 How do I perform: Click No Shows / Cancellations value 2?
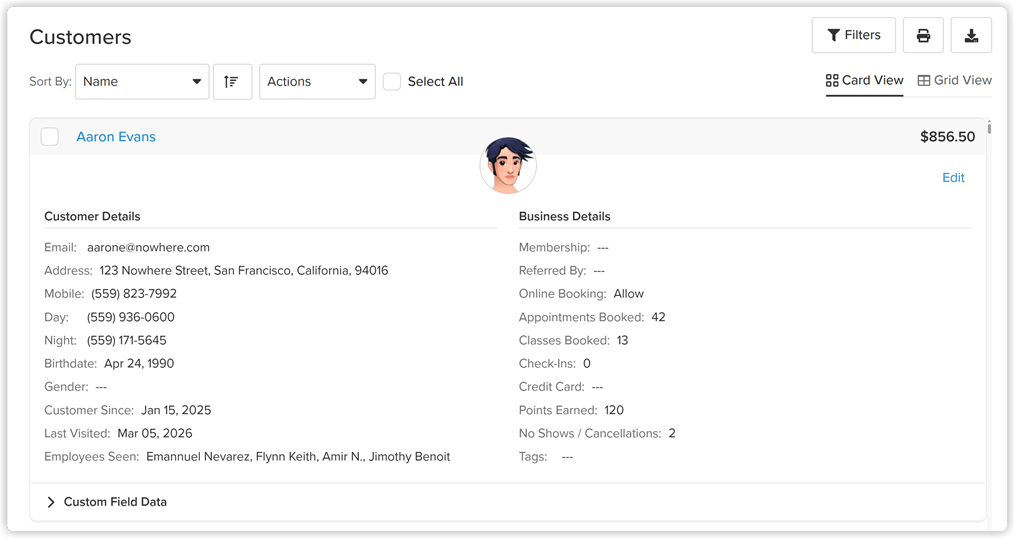point(672,434)
